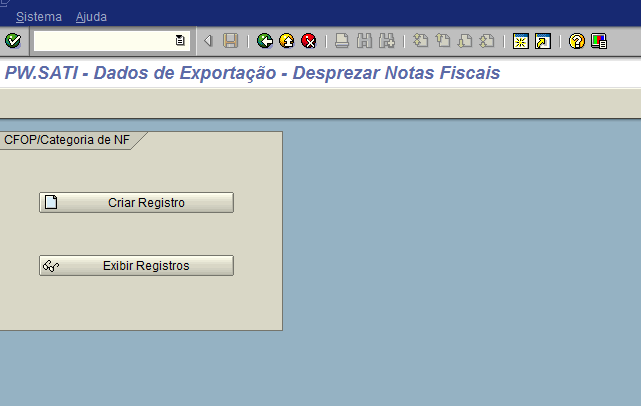Select the CFOP/Categoria de NF tab

67,140
